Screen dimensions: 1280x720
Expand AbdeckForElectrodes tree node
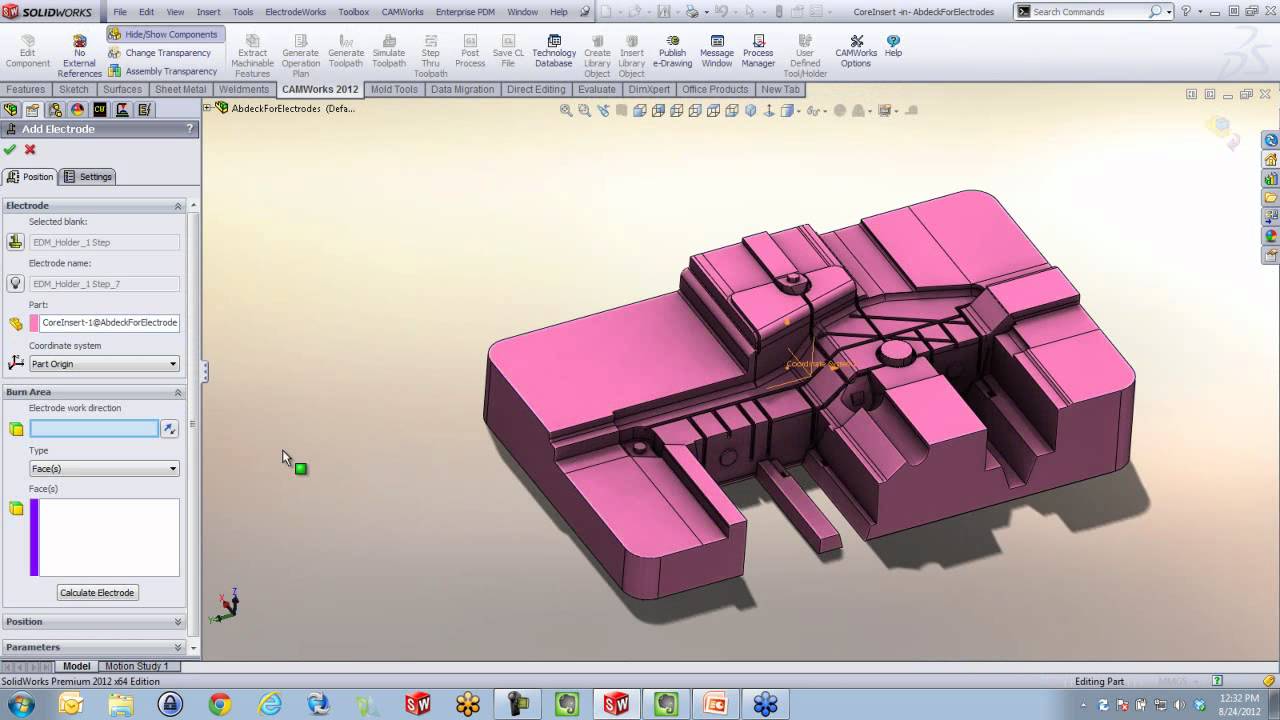pos(209,108)
